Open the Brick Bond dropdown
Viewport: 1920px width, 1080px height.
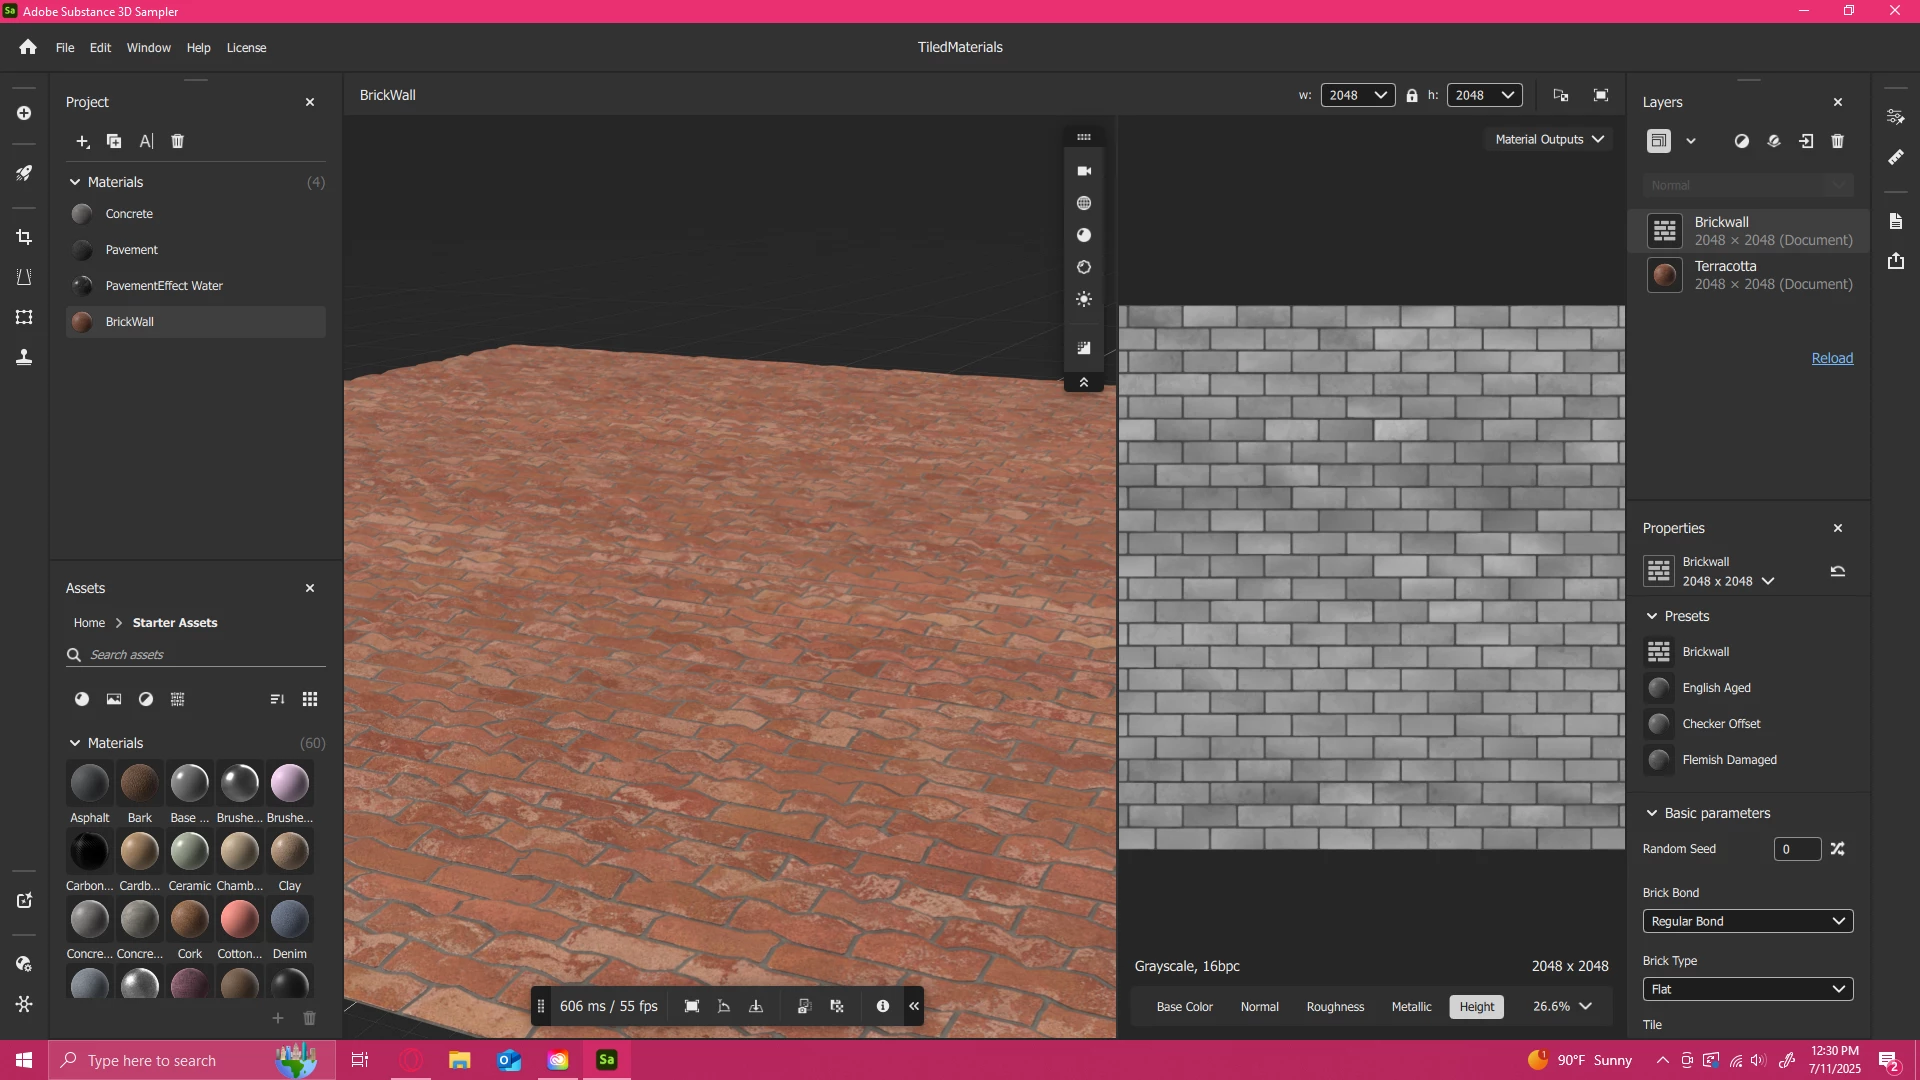coord(1747,921)
